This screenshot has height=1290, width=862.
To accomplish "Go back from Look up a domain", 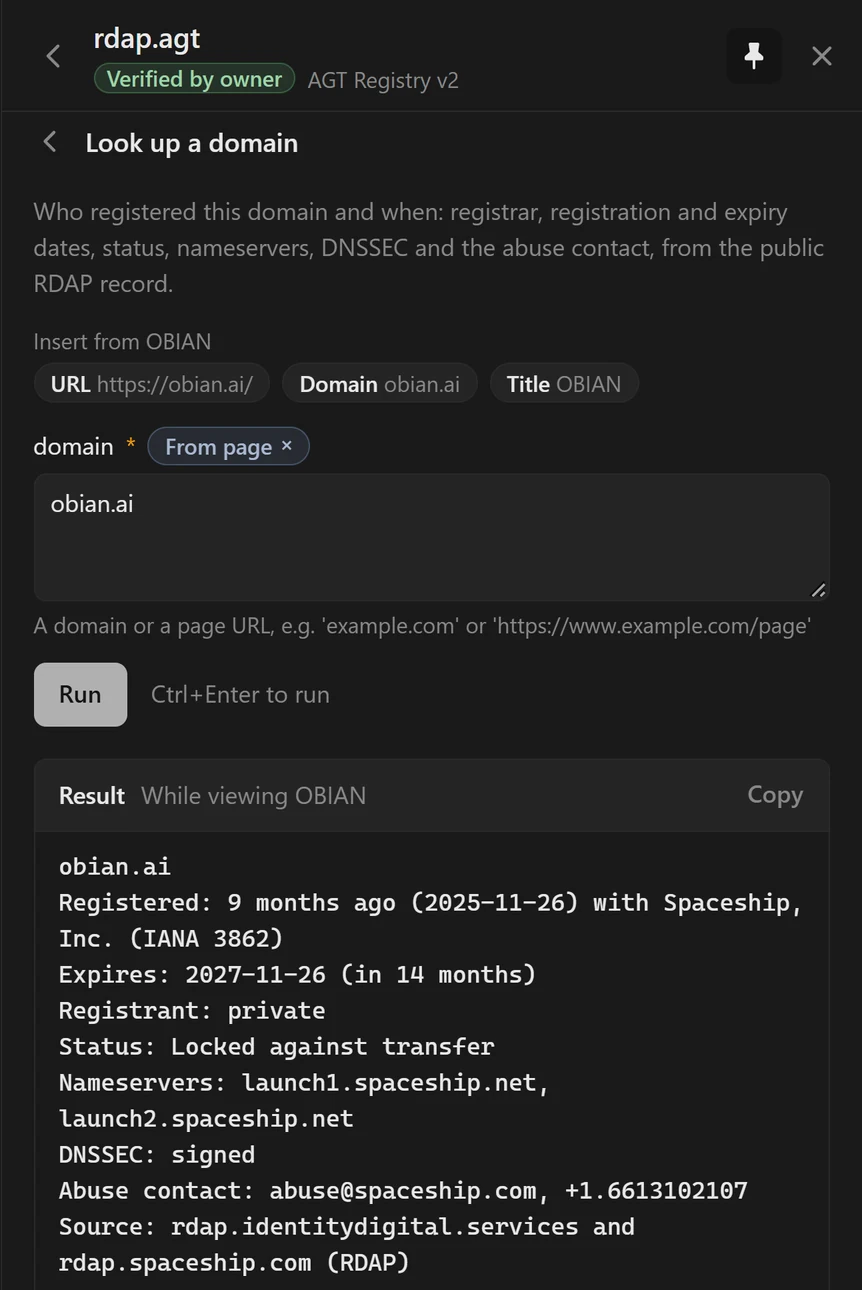I will (x=49, y=142).
